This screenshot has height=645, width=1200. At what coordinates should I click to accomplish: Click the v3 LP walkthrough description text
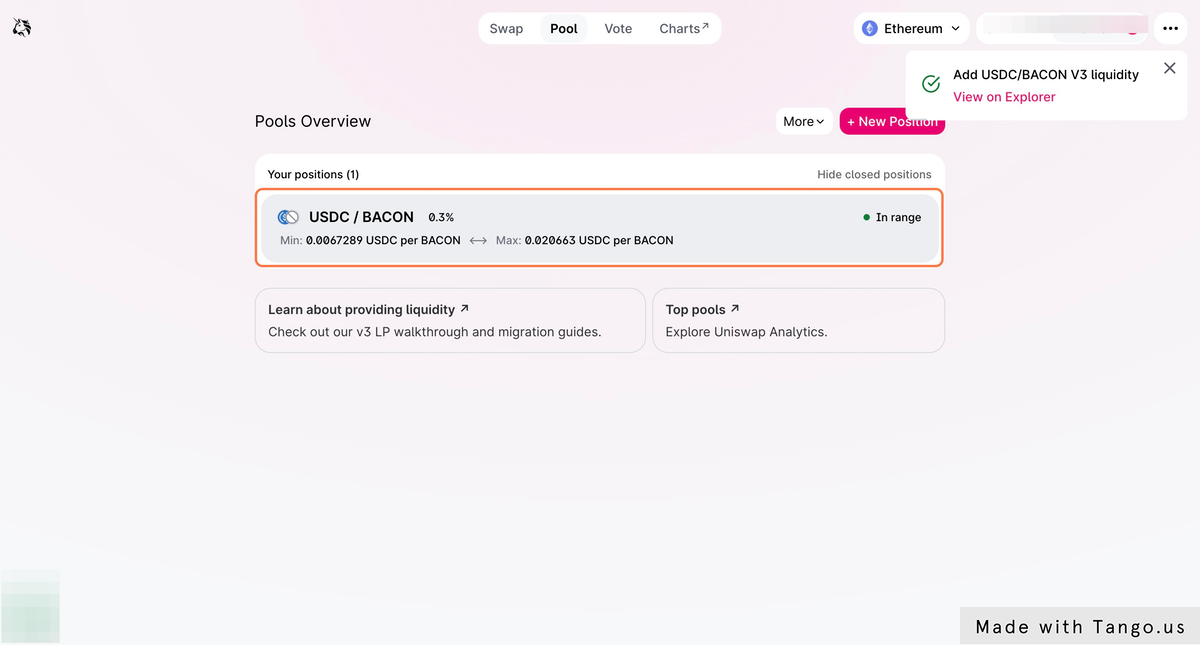pos(435,332)
